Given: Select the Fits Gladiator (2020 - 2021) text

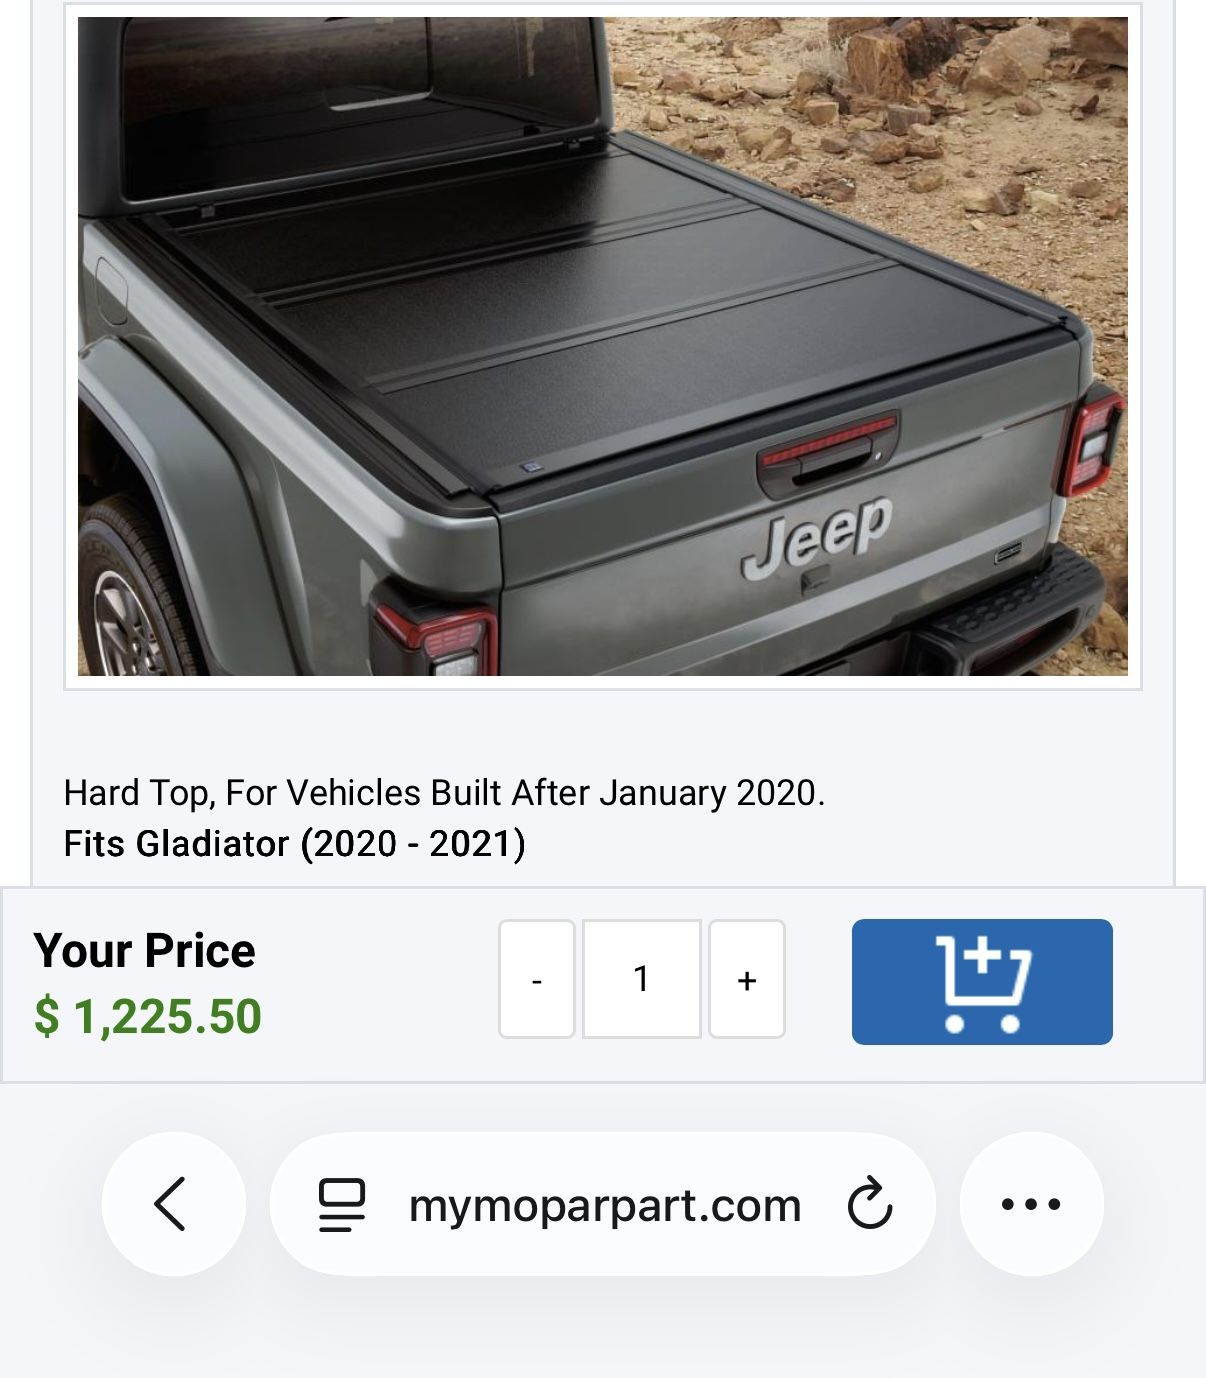Looking at the screenshot, I should (x=294, y=844).
